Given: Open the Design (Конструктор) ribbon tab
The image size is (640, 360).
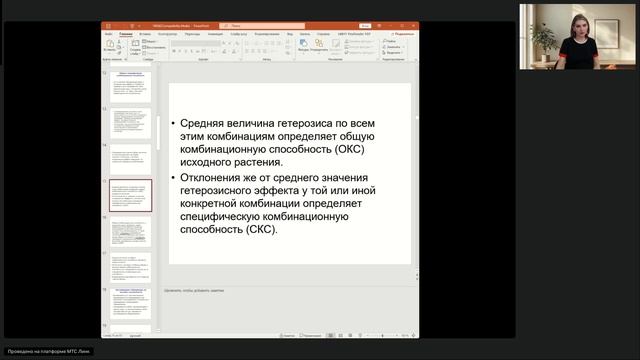Looking at the screenshot, I should pos(167,34).
